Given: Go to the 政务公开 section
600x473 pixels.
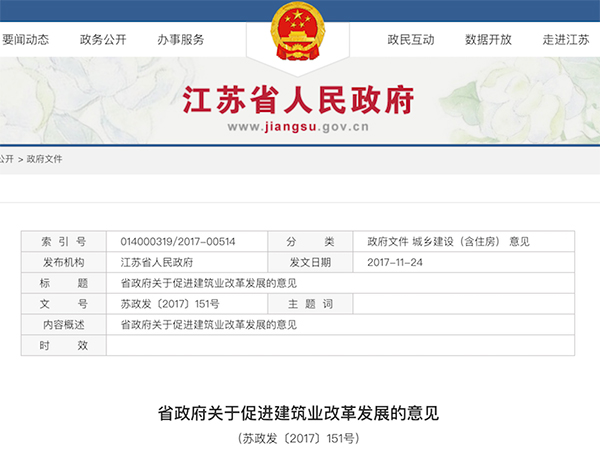Looking at the screenshot, I should point(103,40).
